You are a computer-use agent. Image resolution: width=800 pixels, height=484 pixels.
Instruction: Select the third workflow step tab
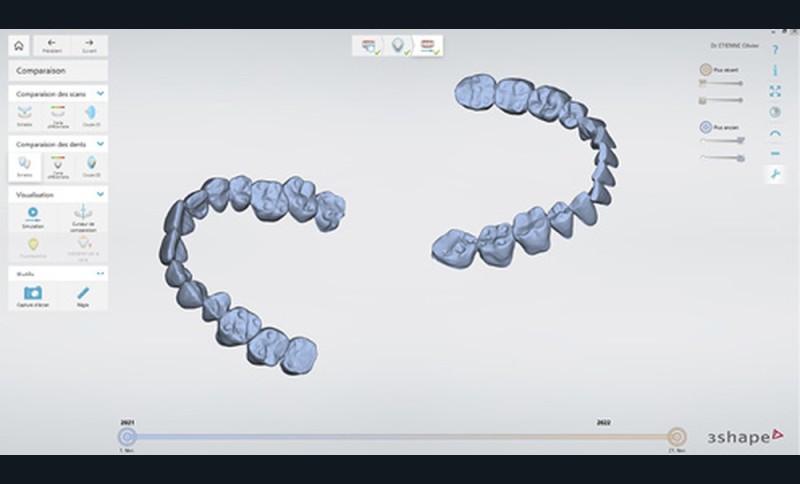click(x=428, y=46)
